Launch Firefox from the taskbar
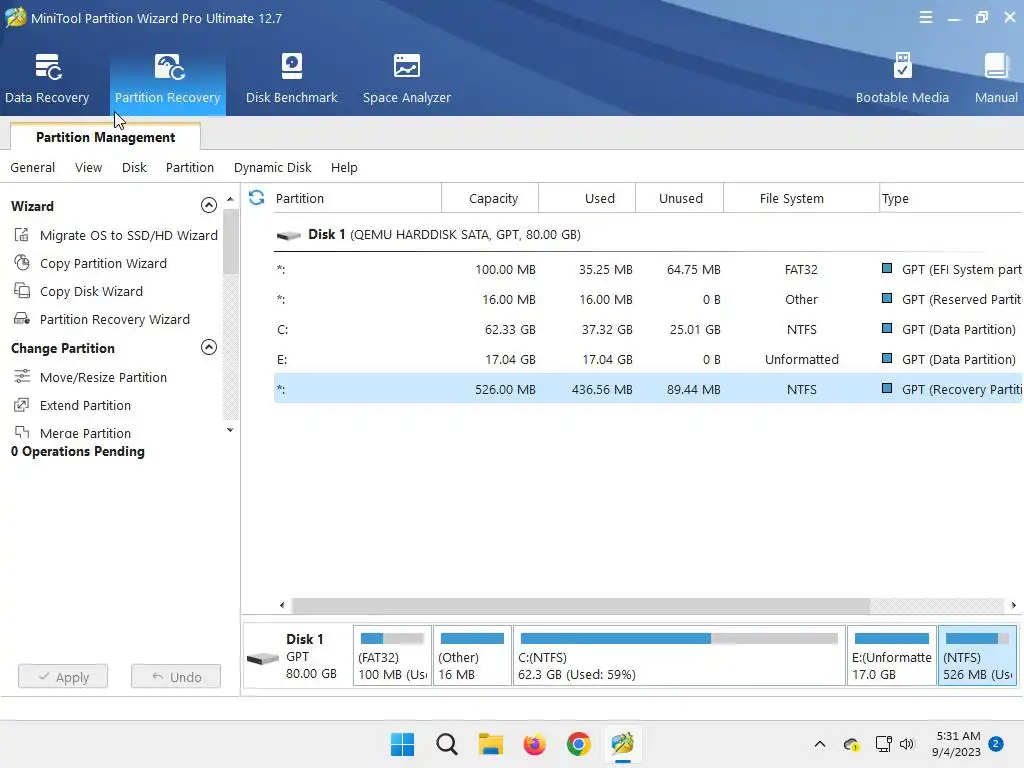 [x=534, y=744]
